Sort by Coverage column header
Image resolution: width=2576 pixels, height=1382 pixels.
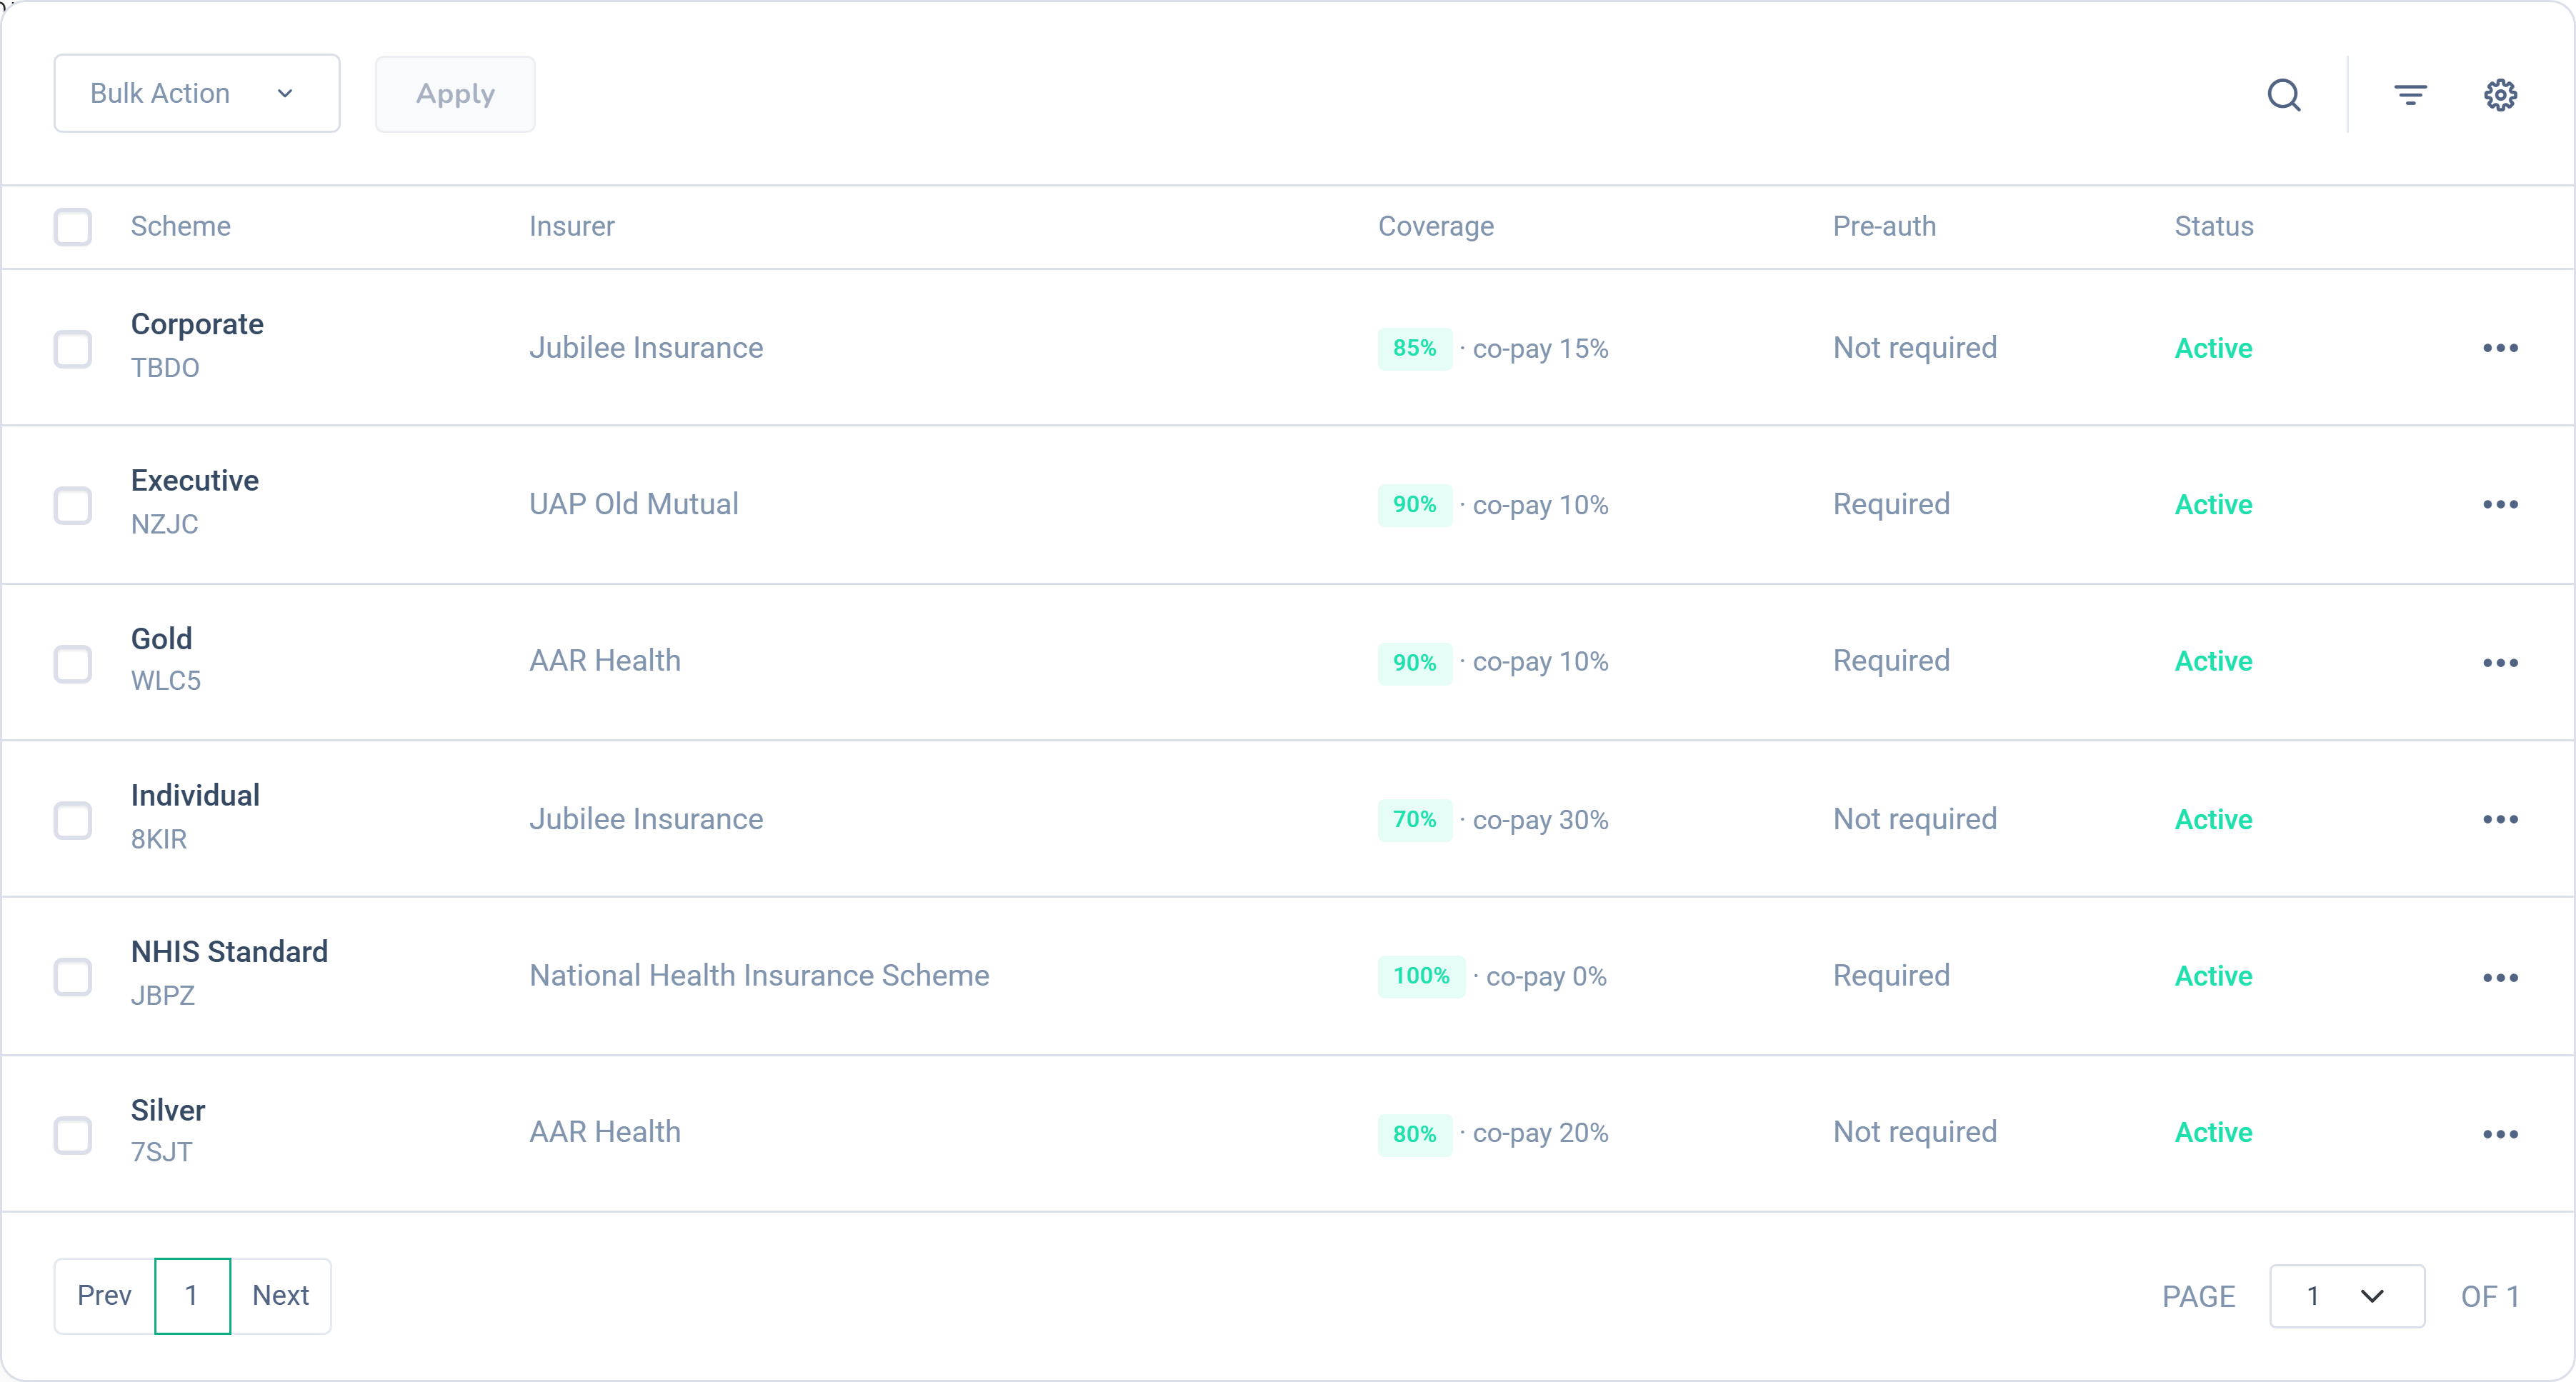click(1436, 226)
